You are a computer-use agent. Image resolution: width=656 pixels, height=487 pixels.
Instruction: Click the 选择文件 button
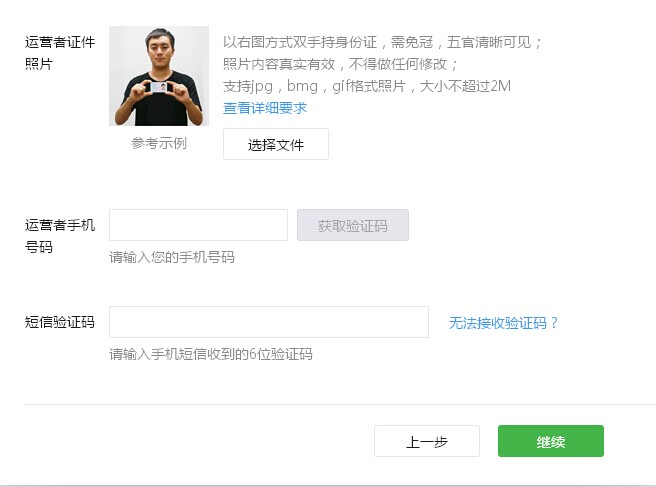[275, 144]
